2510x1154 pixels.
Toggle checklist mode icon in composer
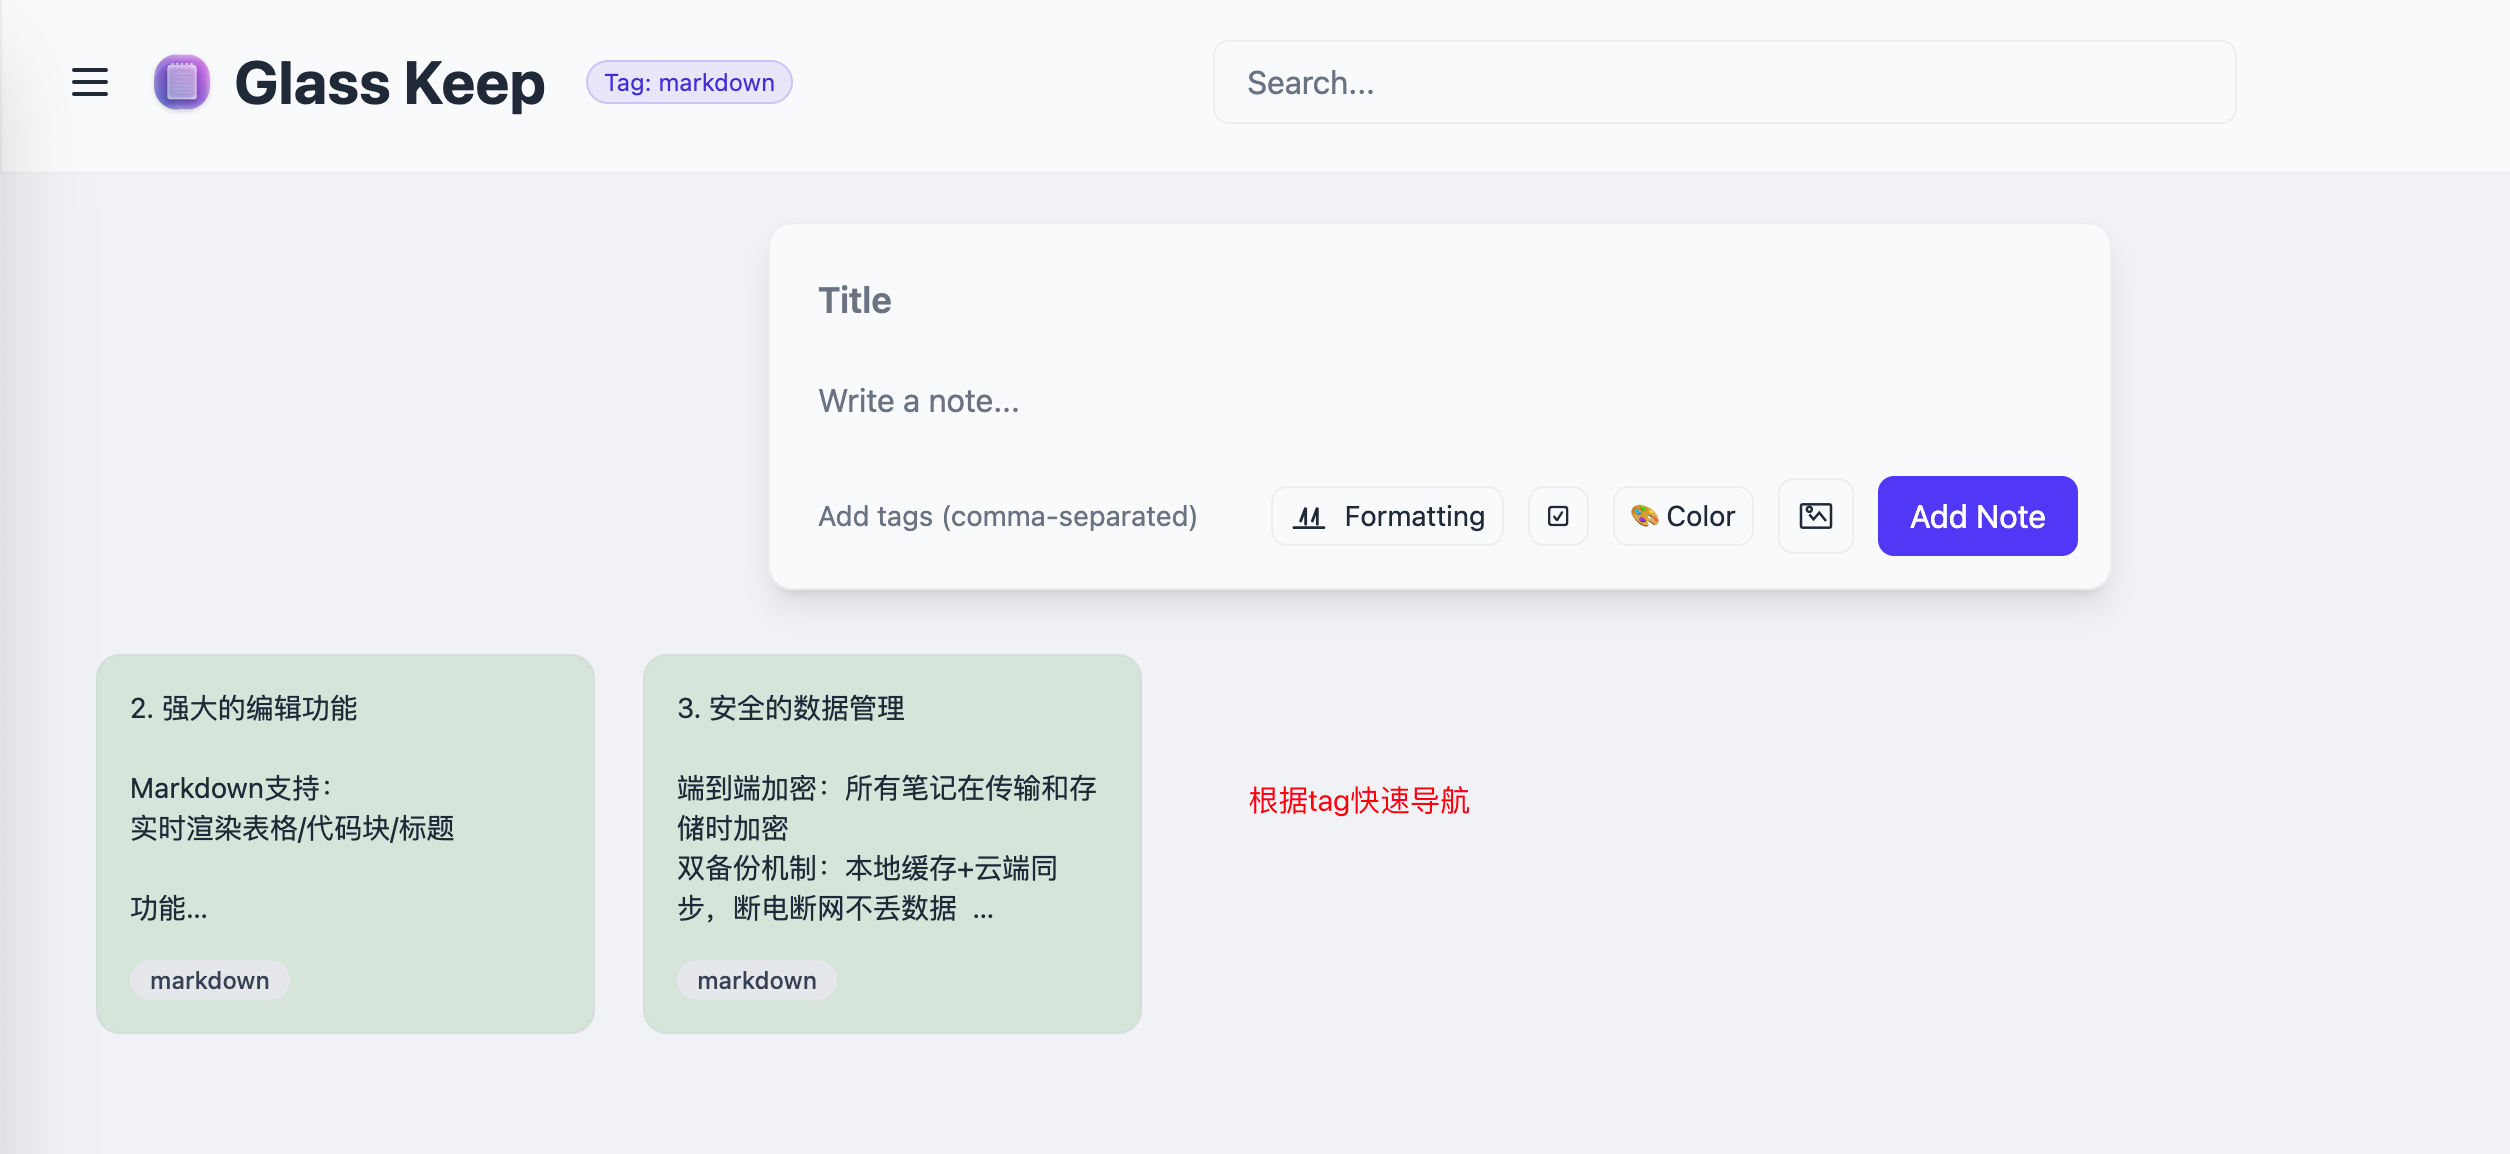pos(1558,516)
